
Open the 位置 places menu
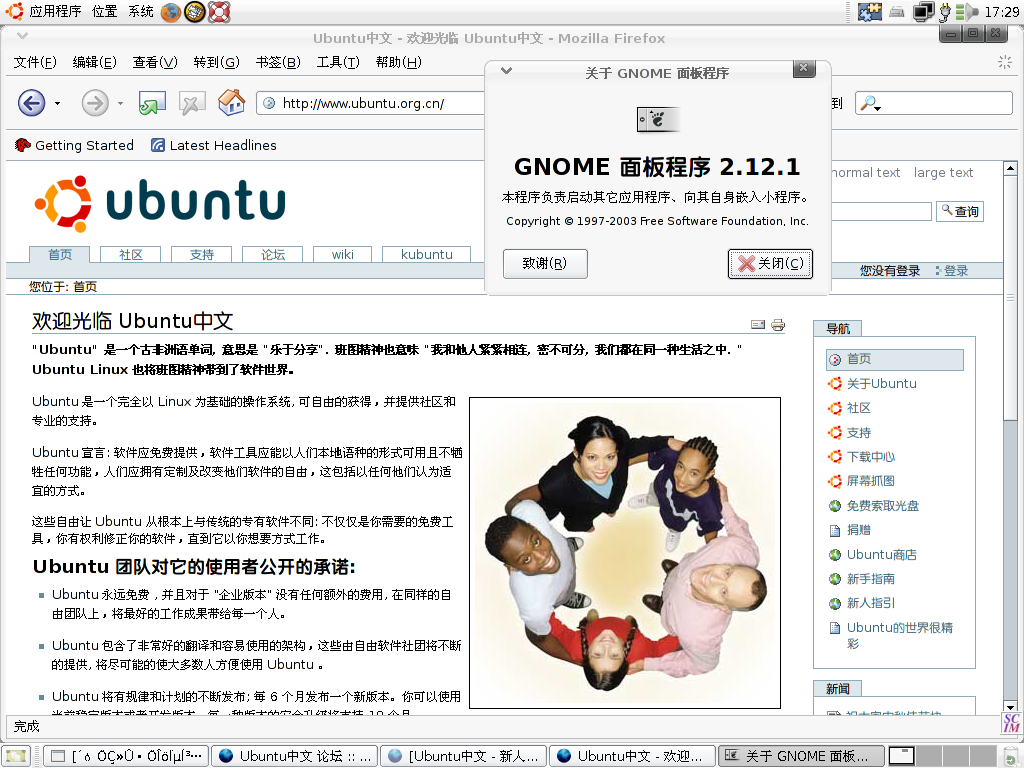tap(104, 11)
